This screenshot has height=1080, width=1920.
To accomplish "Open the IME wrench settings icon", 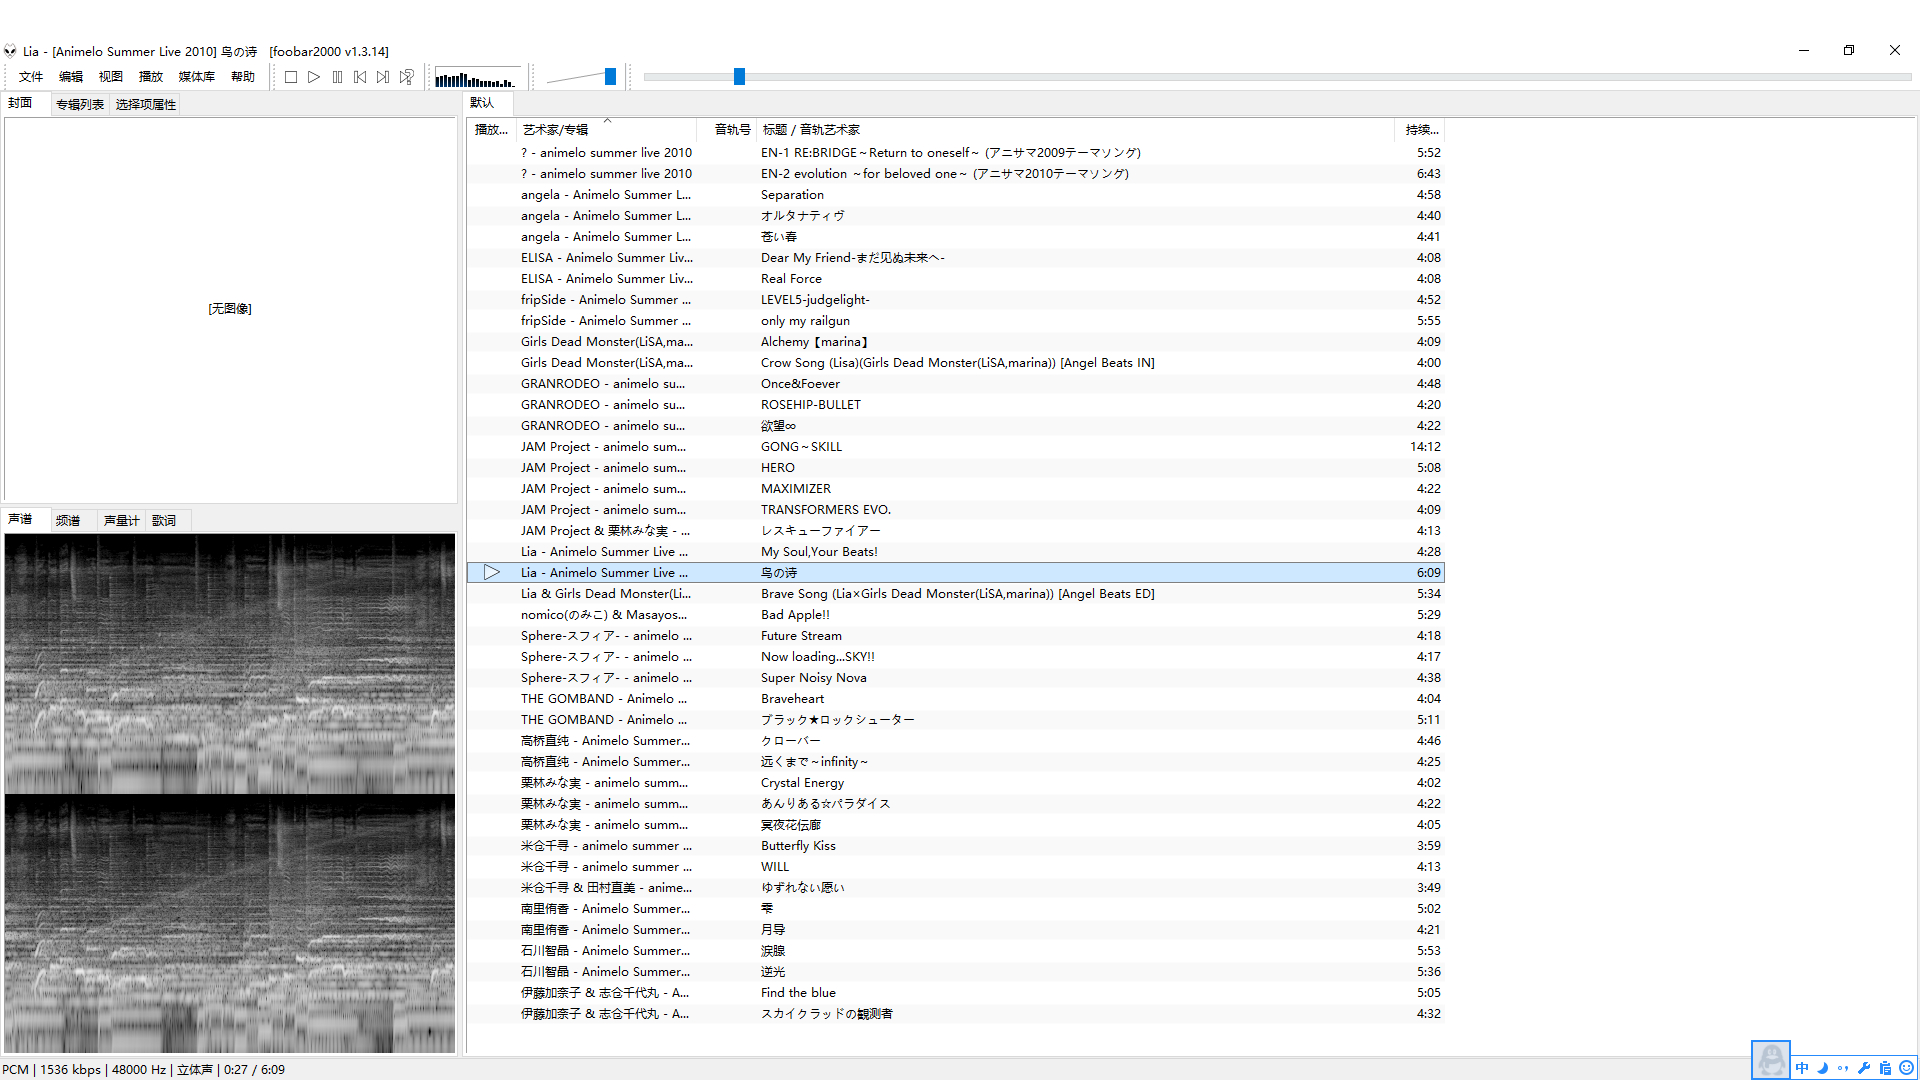I will [1864, 1068].
